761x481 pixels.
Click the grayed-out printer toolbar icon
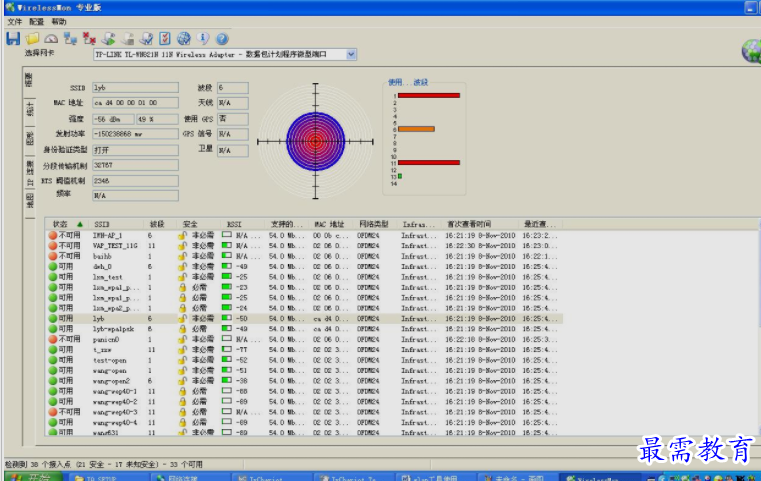click(x=128, y=38)
